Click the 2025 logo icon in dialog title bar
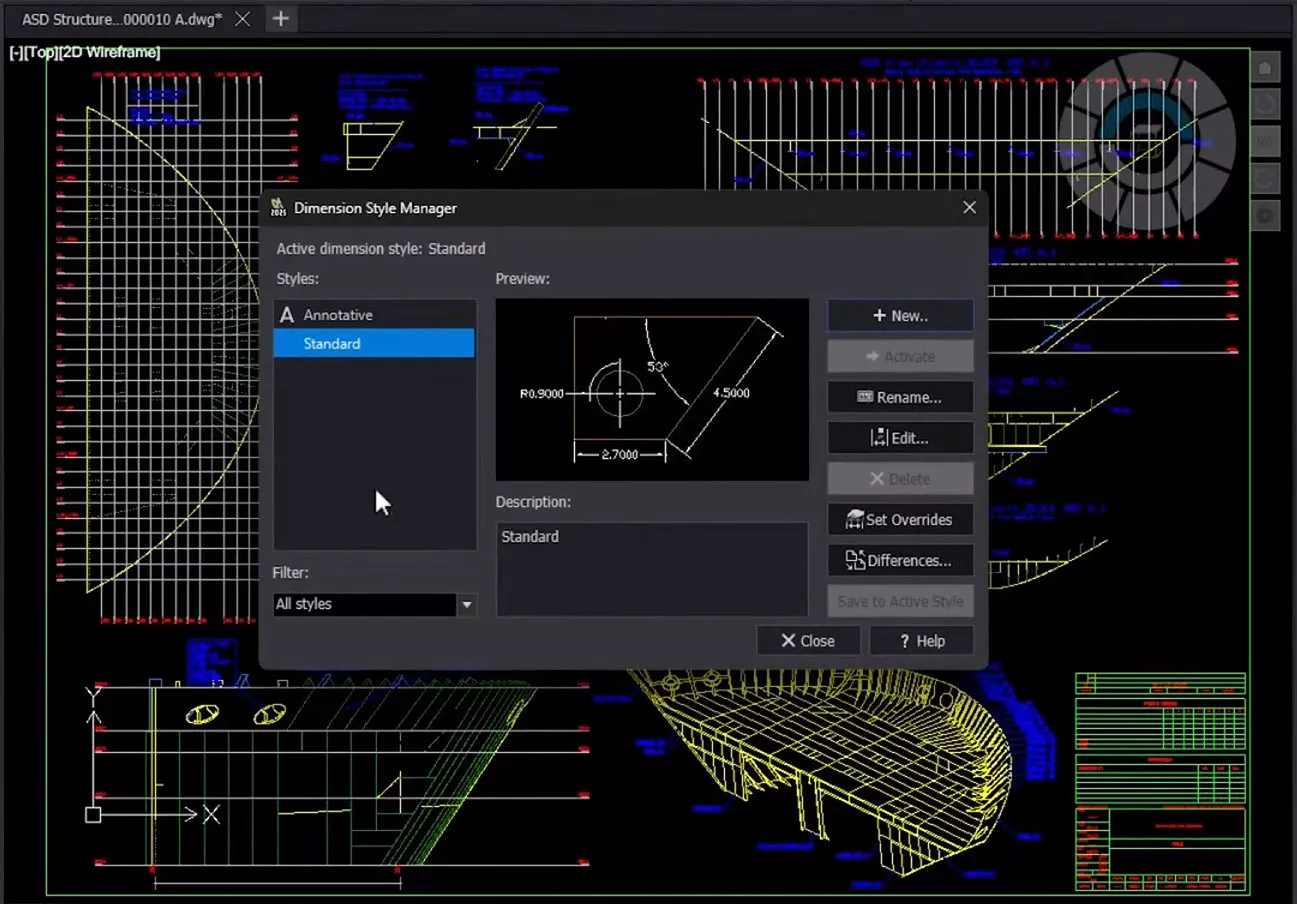Viewport: 1297px width, 904px height. (x=279, y=207)
